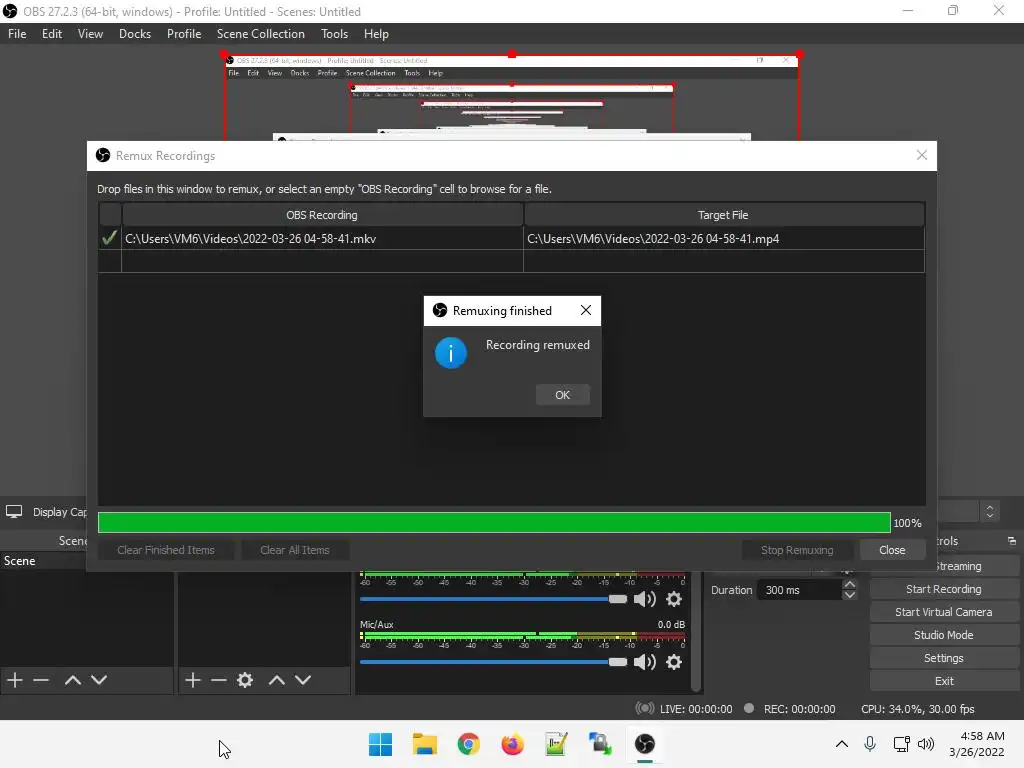This screenshot has width=1024, height=768.
Task: Click the OBS Recording column header
Action: click(x=323, y=215)
